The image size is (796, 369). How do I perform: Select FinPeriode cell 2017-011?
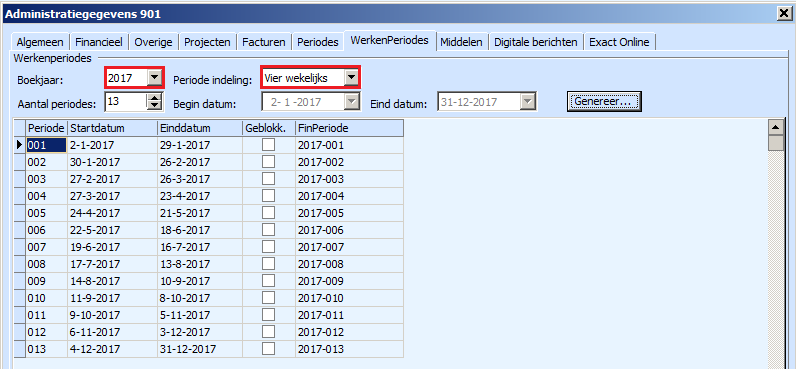pos(349,315)
